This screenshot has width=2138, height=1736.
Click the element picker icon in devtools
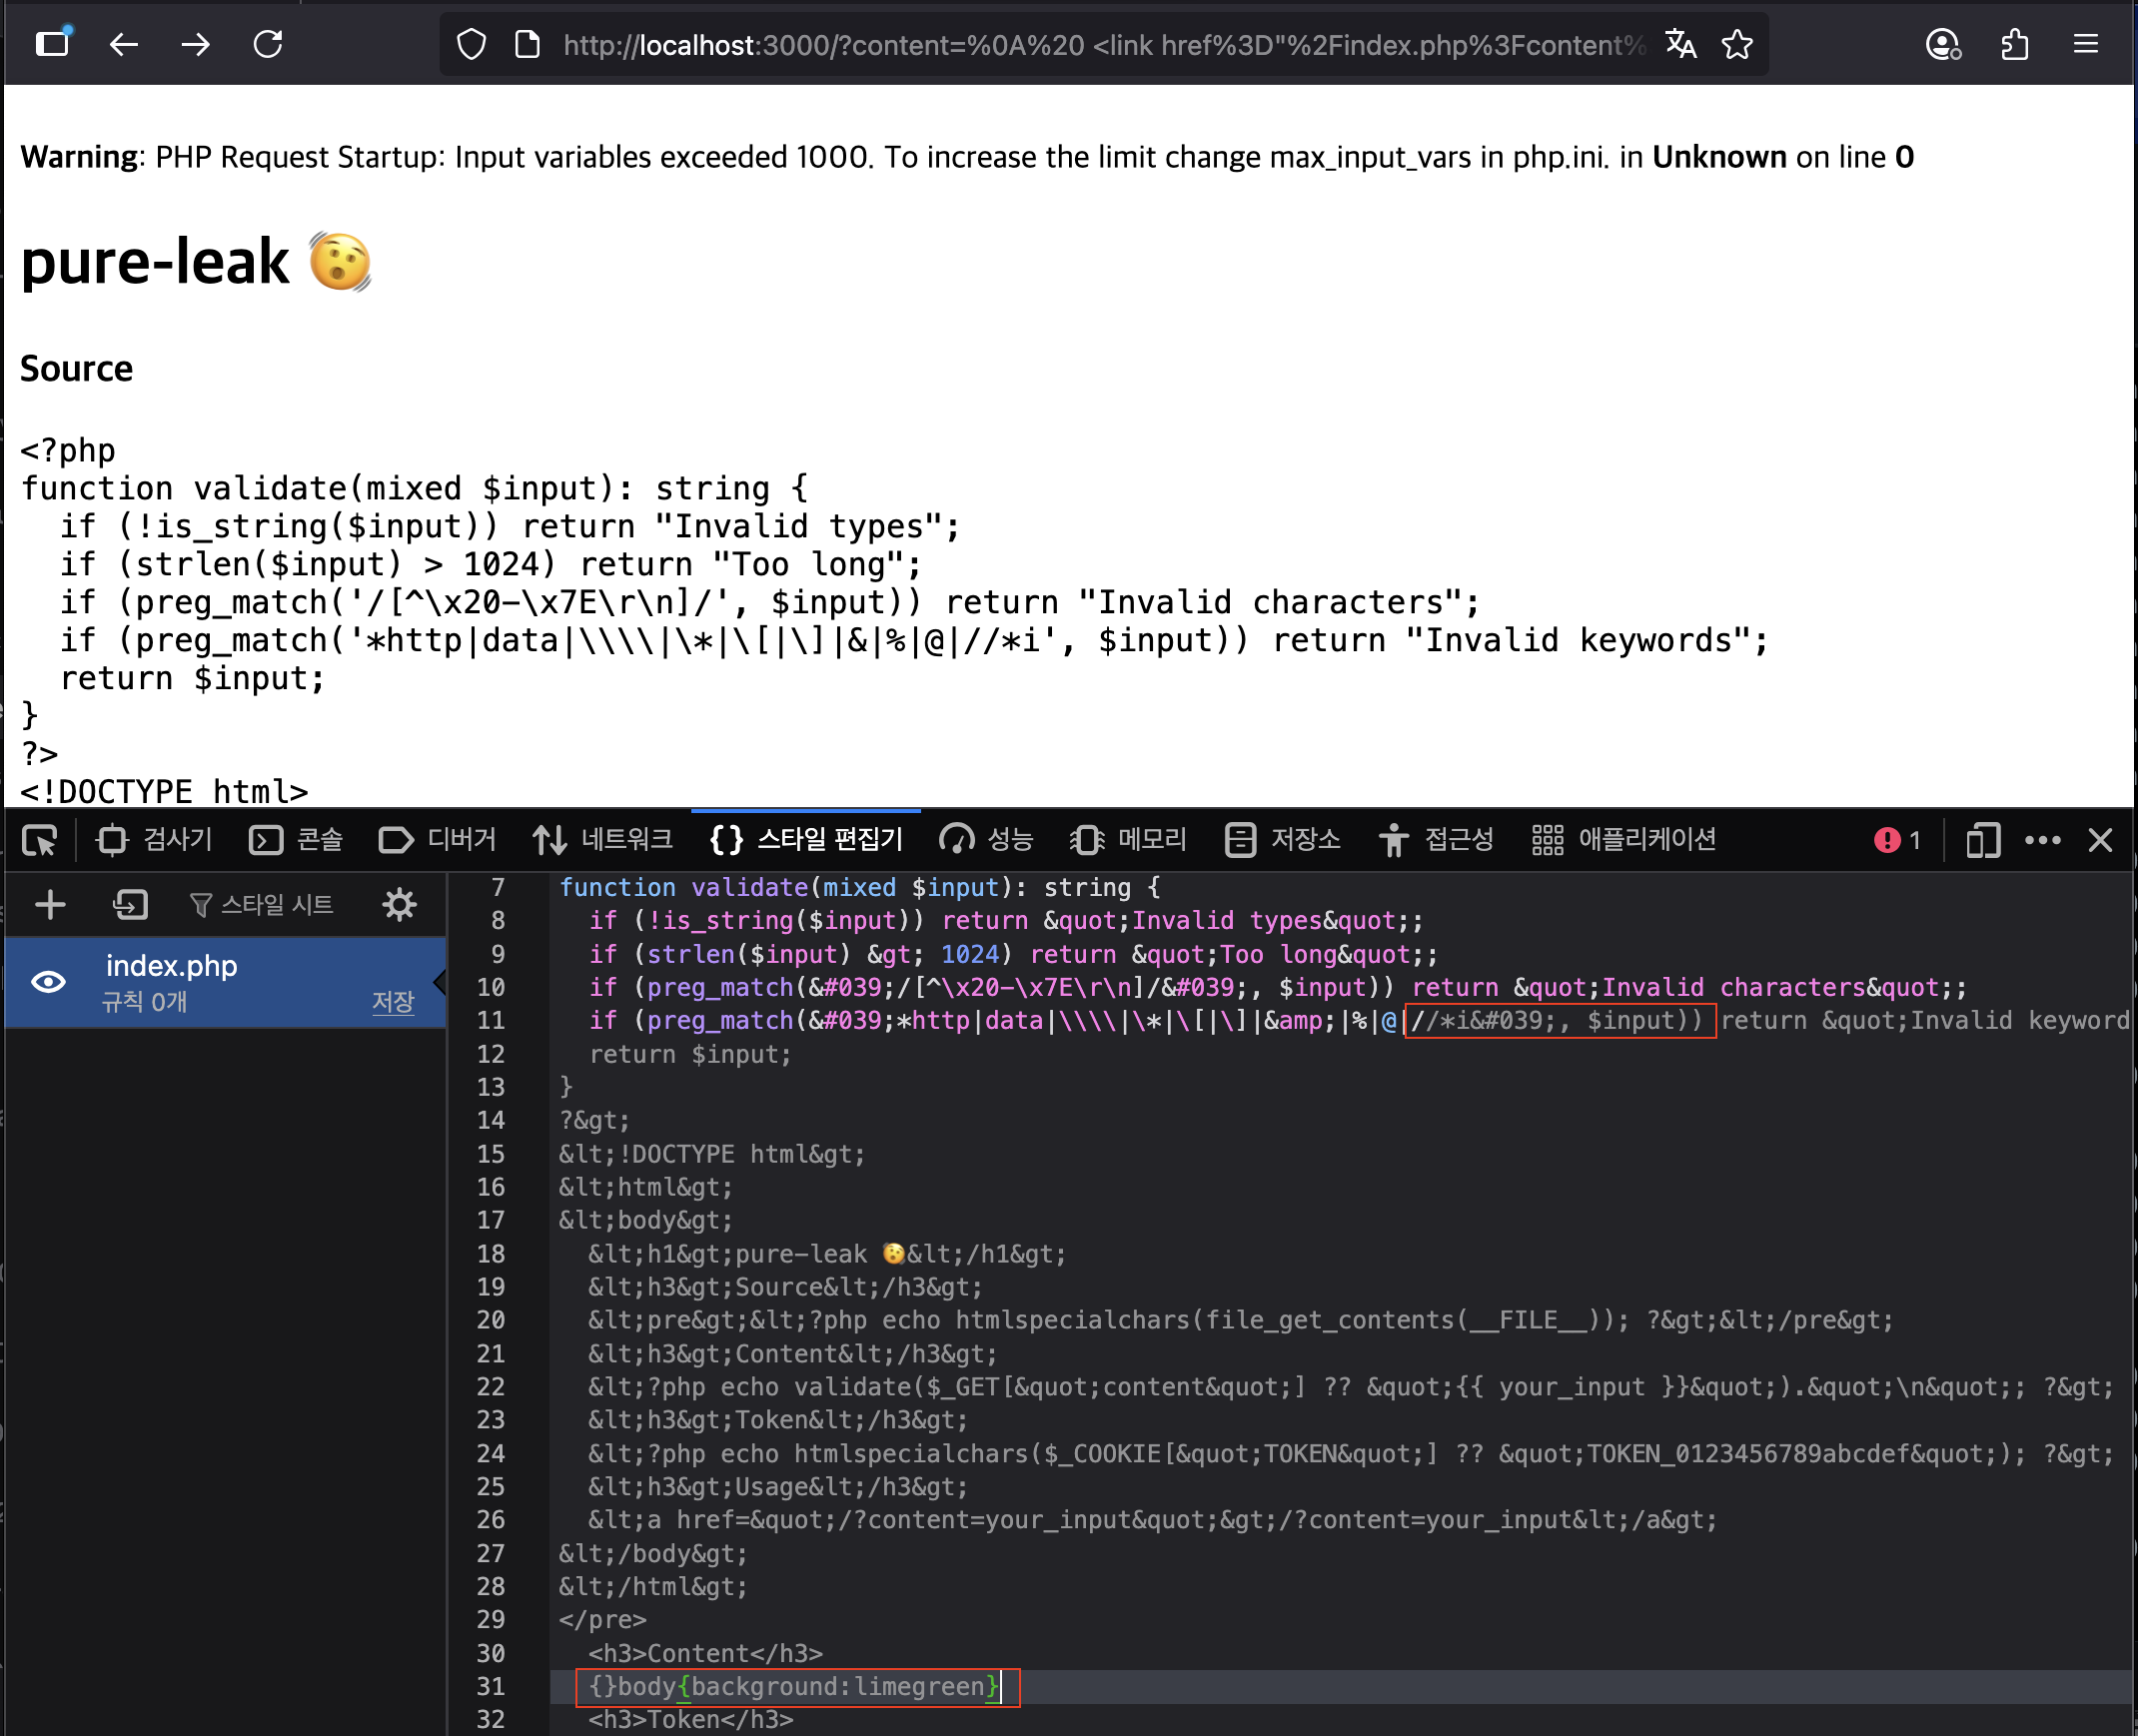[x=40, y=840]
